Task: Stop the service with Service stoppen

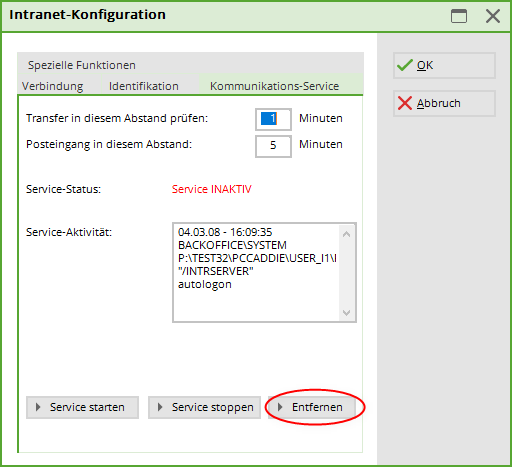Action: click(x=204, y=407)
